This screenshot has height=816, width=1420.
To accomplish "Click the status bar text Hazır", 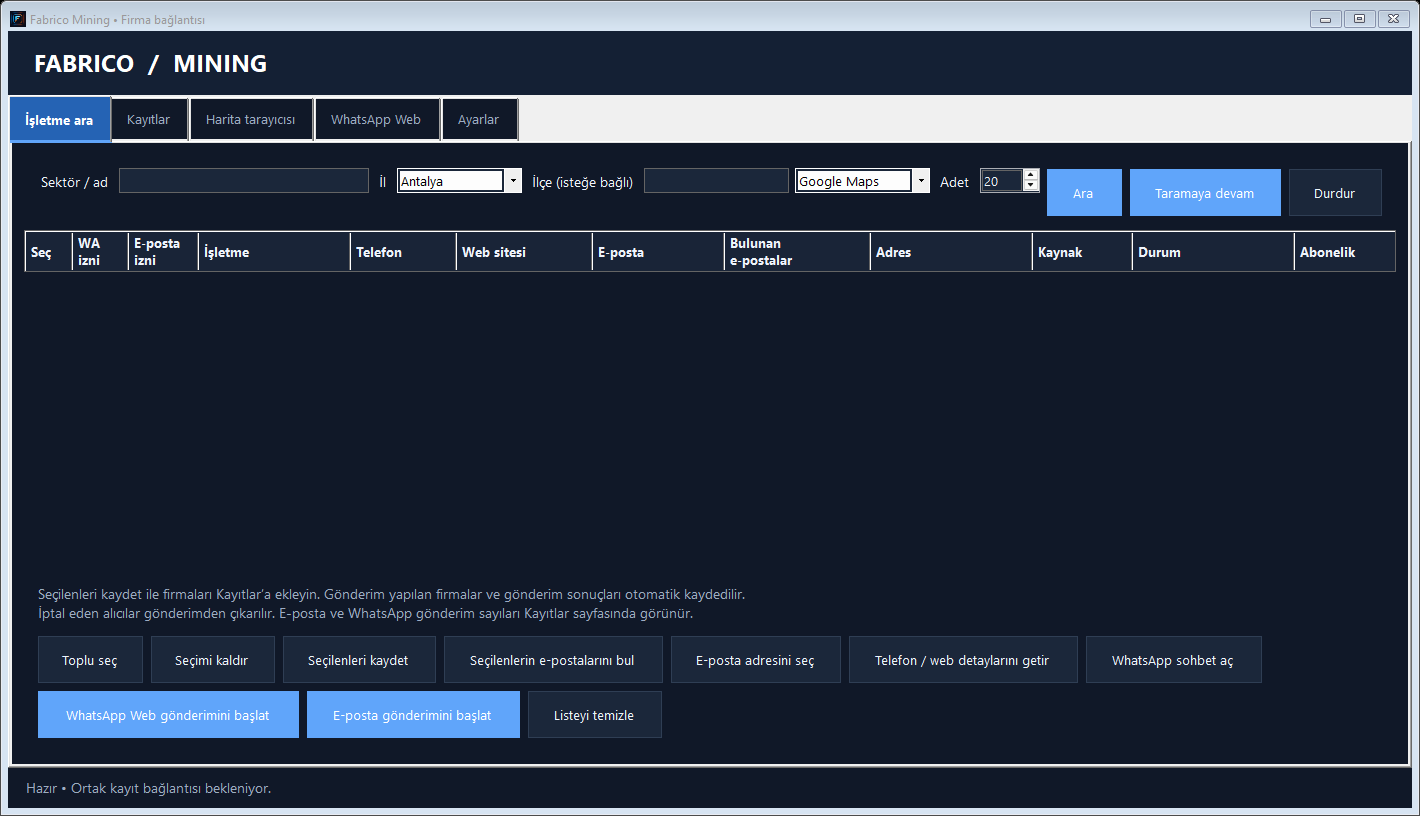I will (41, 788).
